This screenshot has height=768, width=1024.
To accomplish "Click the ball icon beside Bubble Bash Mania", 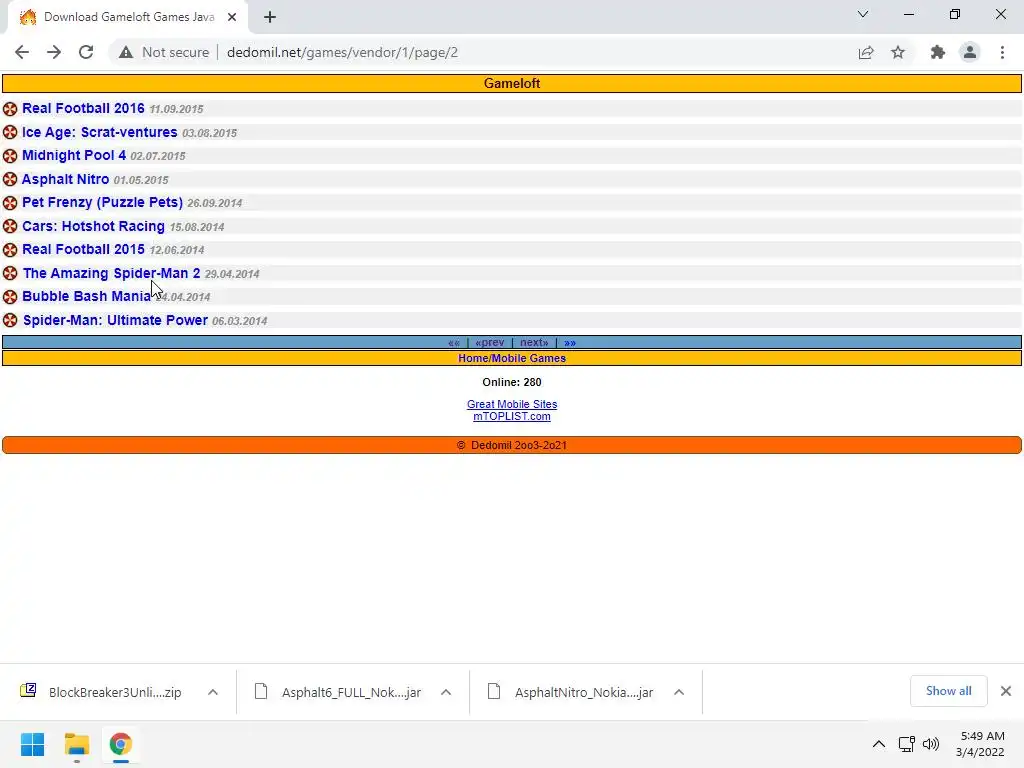I will (x=10, y=296).
